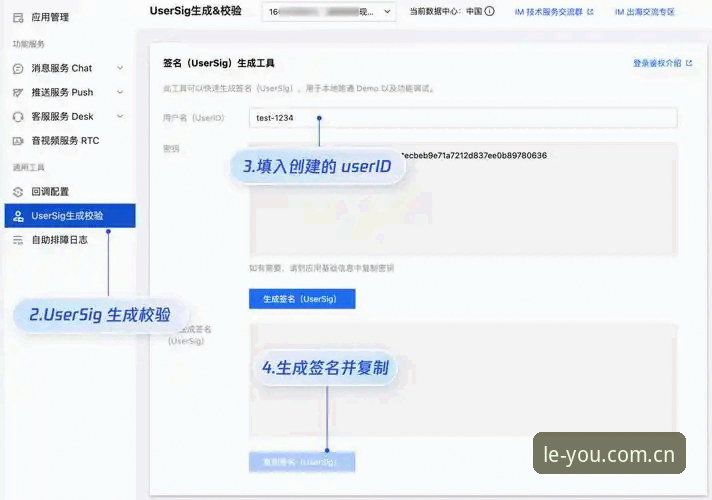Click the UserSig生成&校验 page title
Viewport: 712px width, 500px height.
(196, 11)
